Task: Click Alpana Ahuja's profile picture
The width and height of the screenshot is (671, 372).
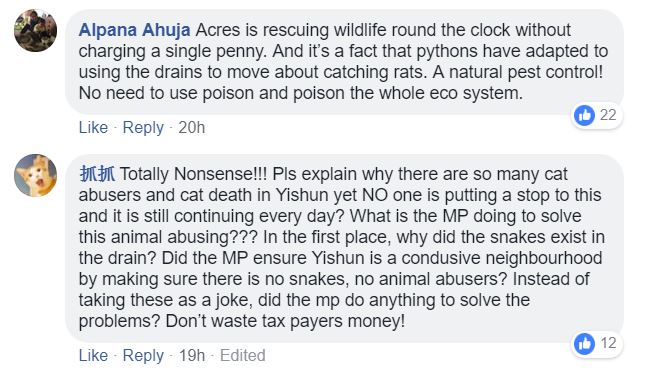Action: tap(36, 30)
